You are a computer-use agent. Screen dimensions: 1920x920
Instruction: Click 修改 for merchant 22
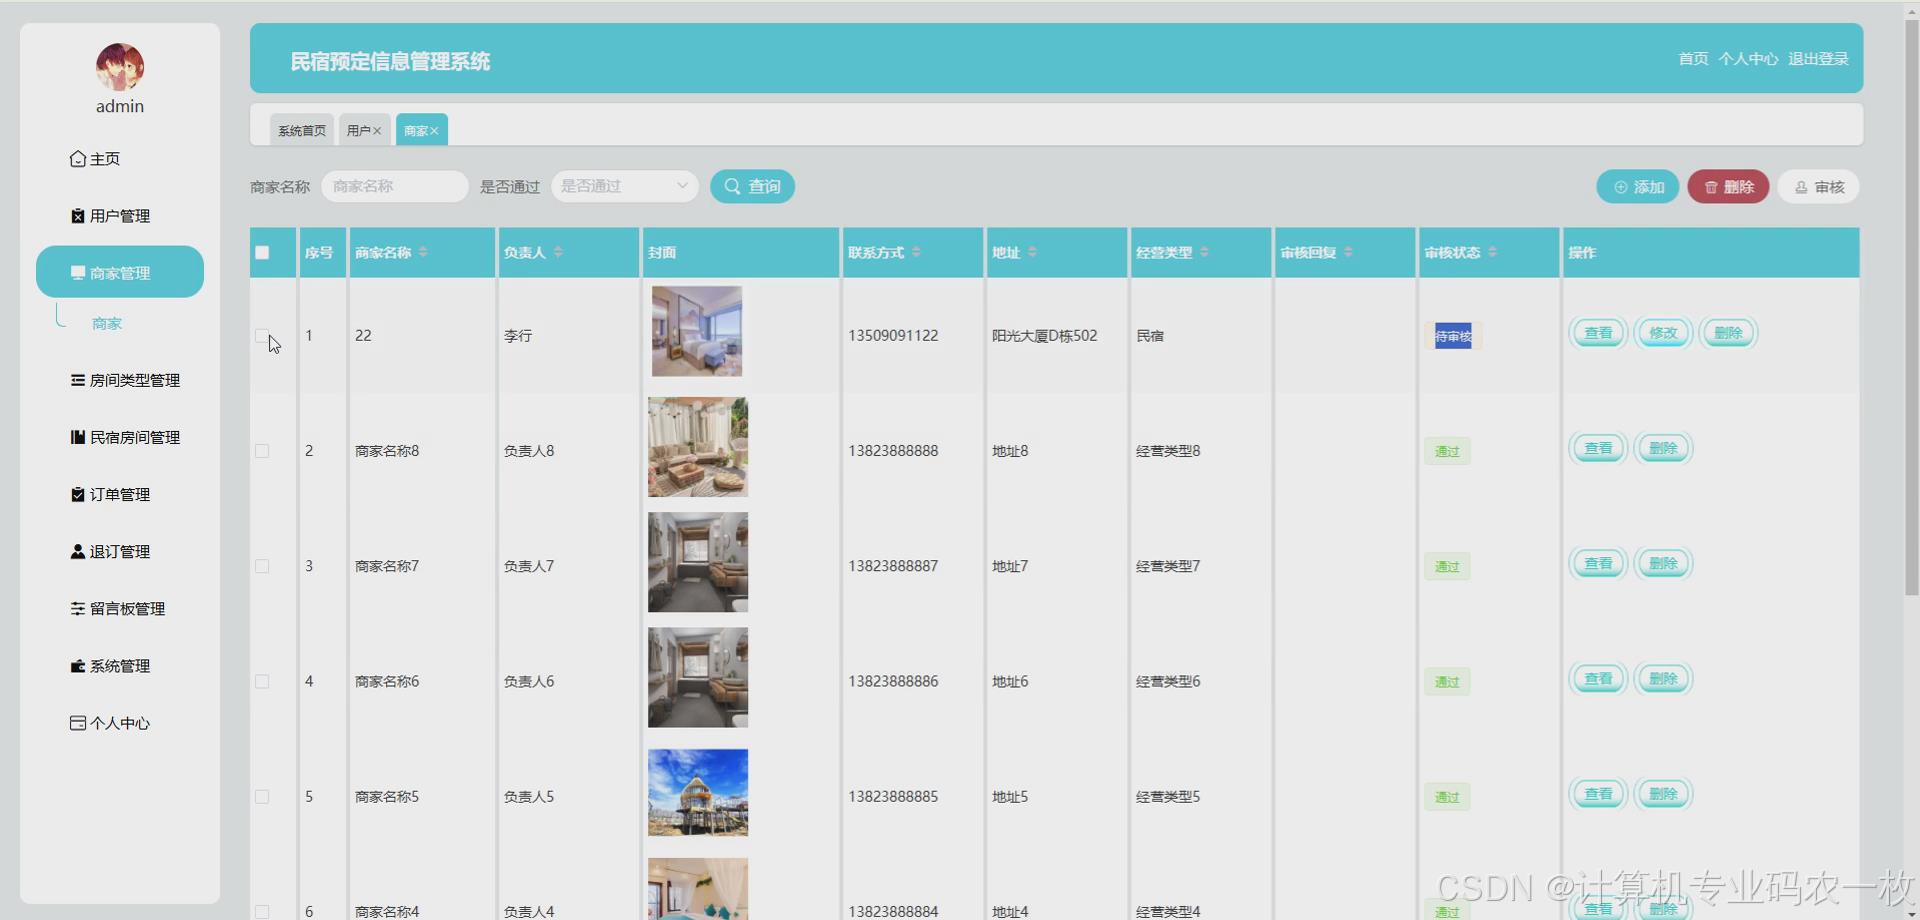[1663, 333]
